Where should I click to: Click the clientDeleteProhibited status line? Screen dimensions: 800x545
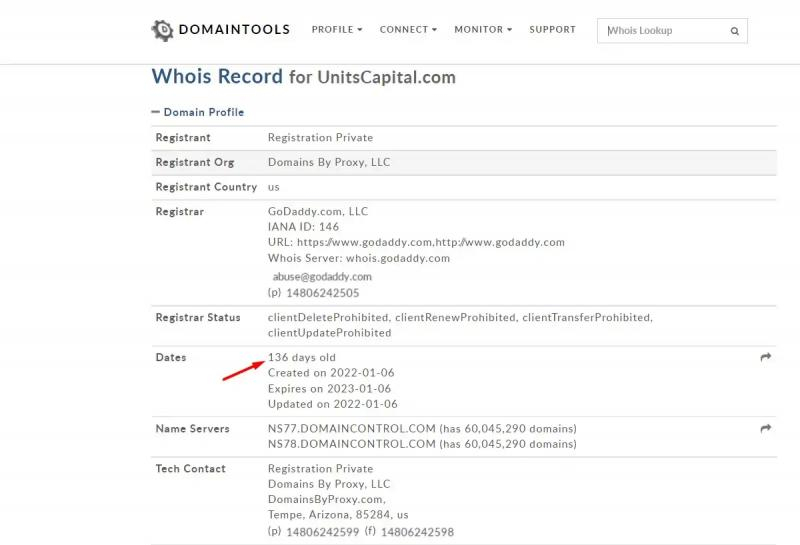click(460, 317)
